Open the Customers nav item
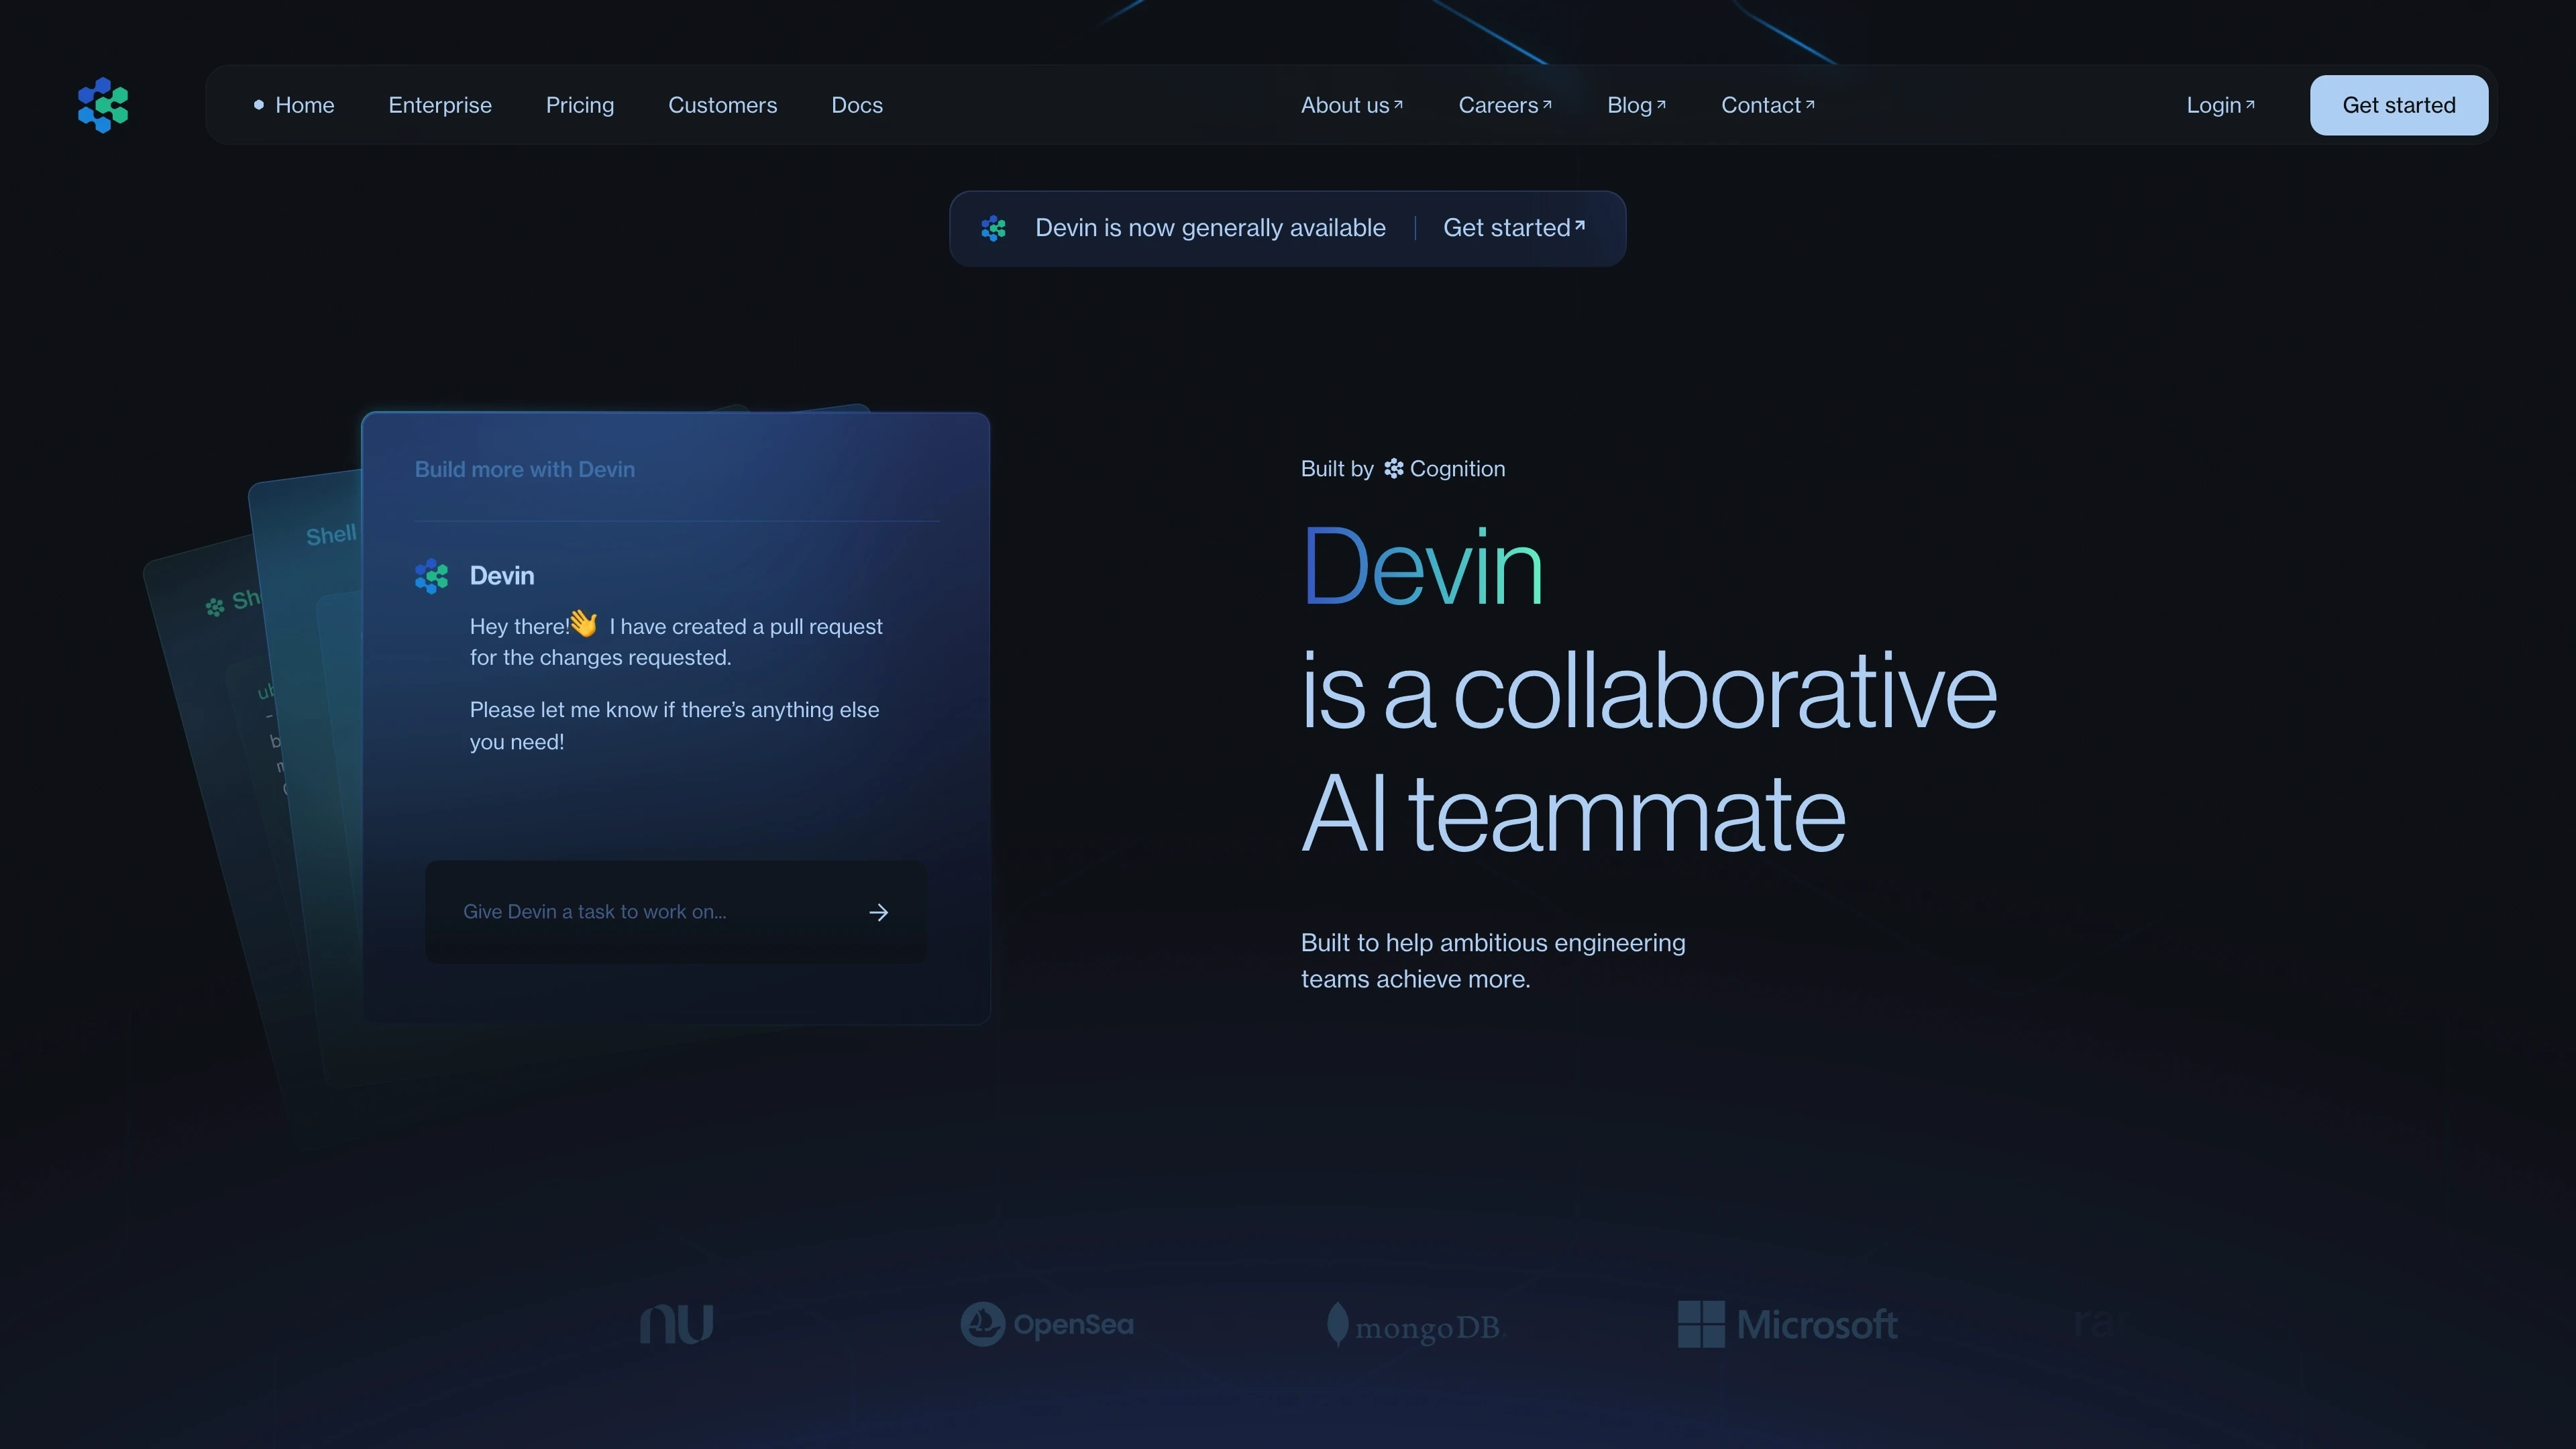2576x1449 pixels. pos(722,105)
